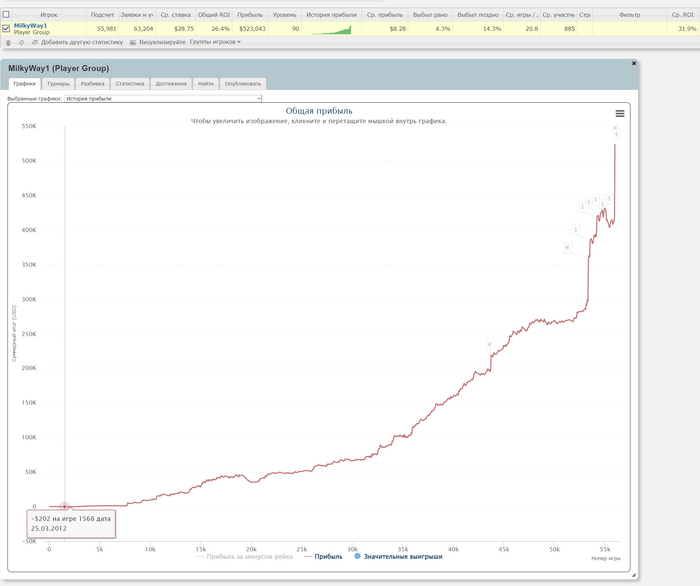Toggle the Значительные выигрыши legend series
700x586 pixels.
(398, 557)
